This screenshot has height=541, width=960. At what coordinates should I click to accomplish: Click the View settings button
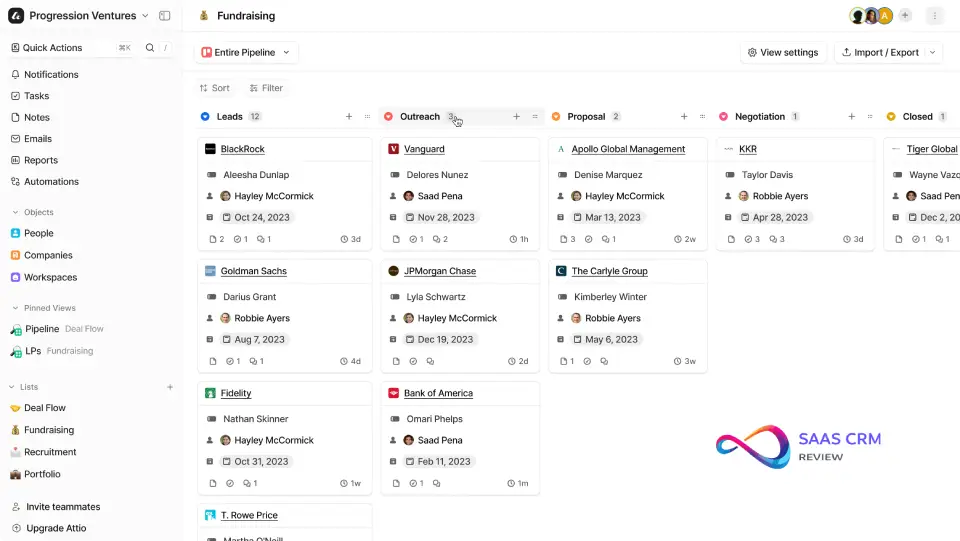(x=782, y=53)
